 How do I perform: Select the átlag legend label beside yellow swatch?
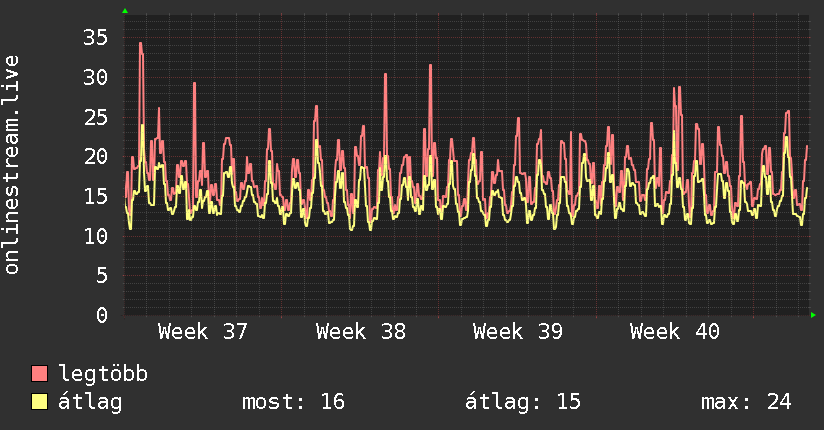(90, 402)
